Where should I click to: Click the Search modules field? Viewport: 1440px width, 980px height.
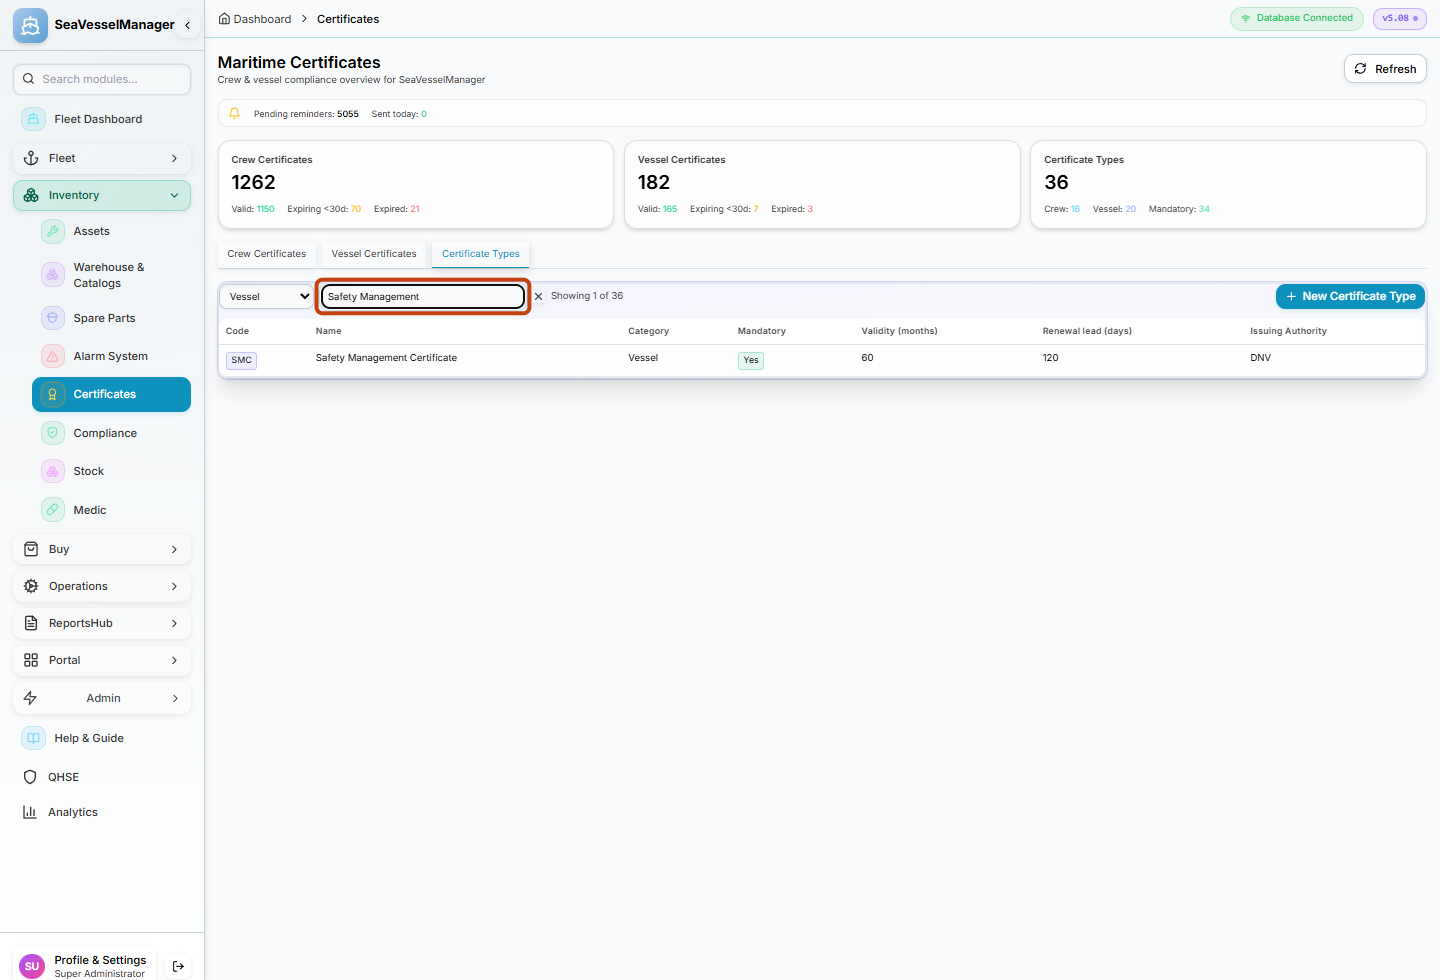[x=102, y=79]
